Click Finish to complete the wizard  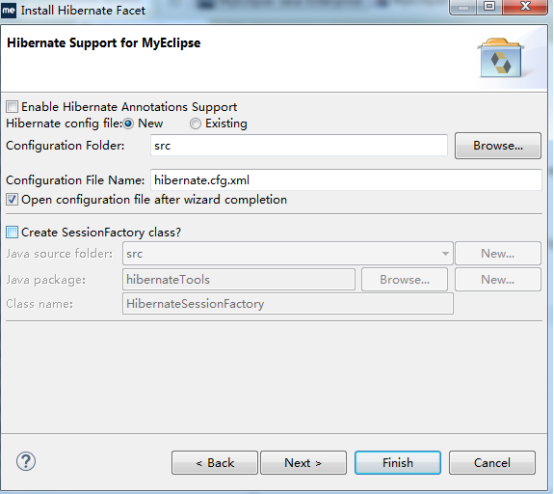click(x=397, y=463)
